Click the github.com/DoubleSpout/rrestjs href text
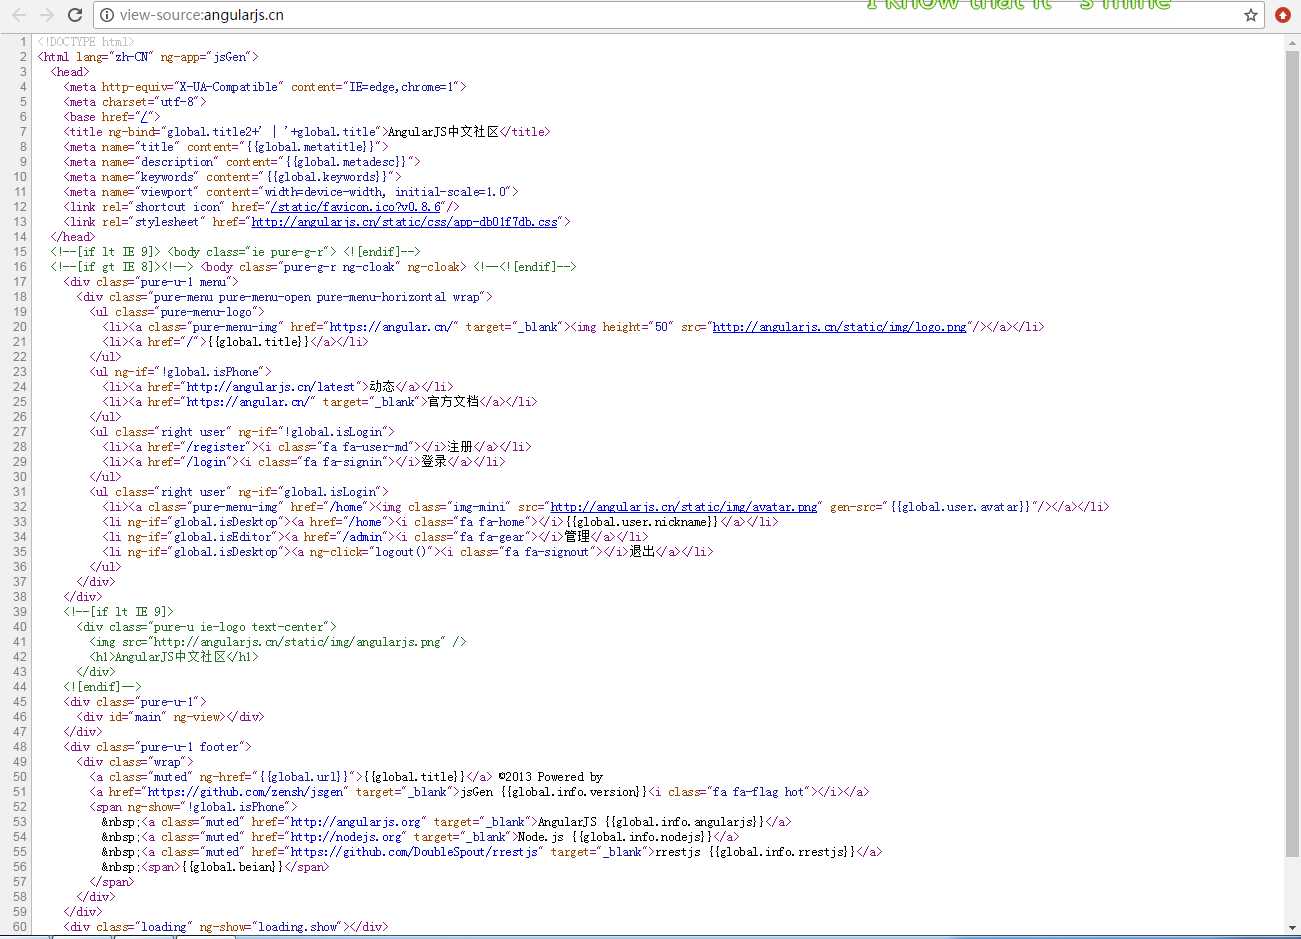1301x939 pixels. click(x=415, y=852)
